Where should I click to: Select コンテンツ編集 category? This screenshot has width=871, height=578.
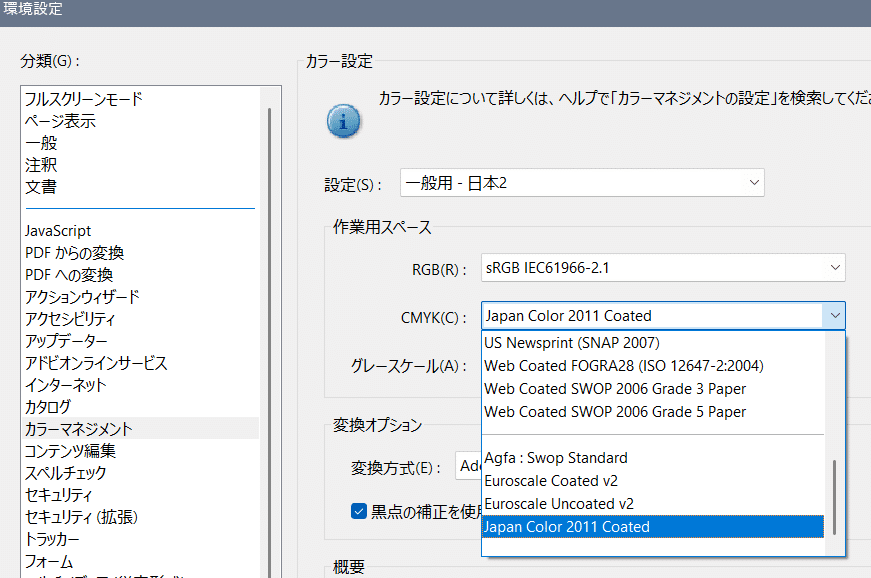[141, 451]
